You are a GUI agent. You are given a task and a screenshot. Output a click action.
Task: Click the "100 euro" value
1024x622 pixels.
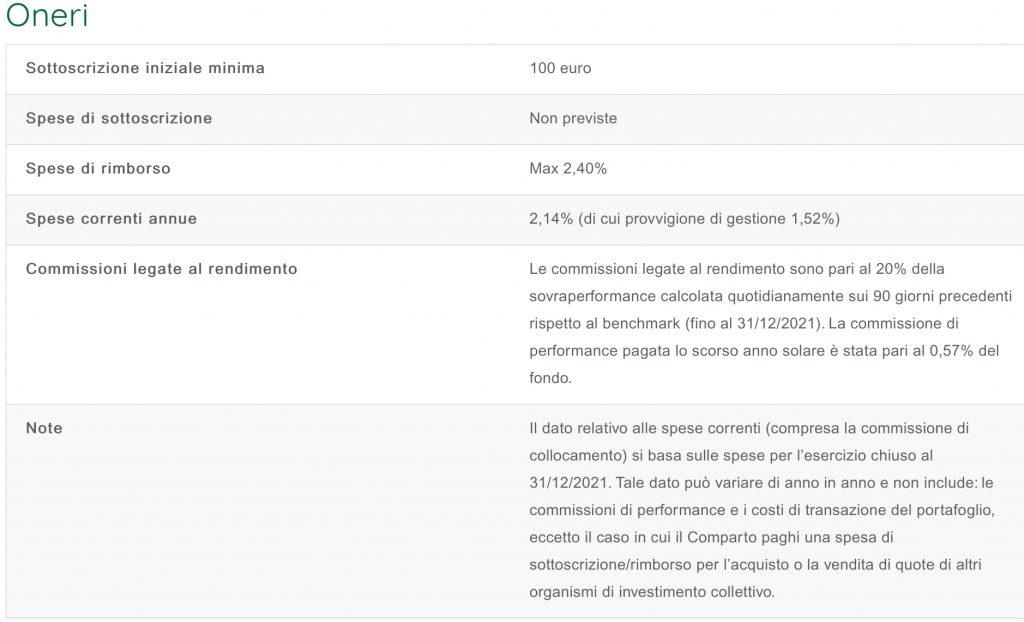560,68
